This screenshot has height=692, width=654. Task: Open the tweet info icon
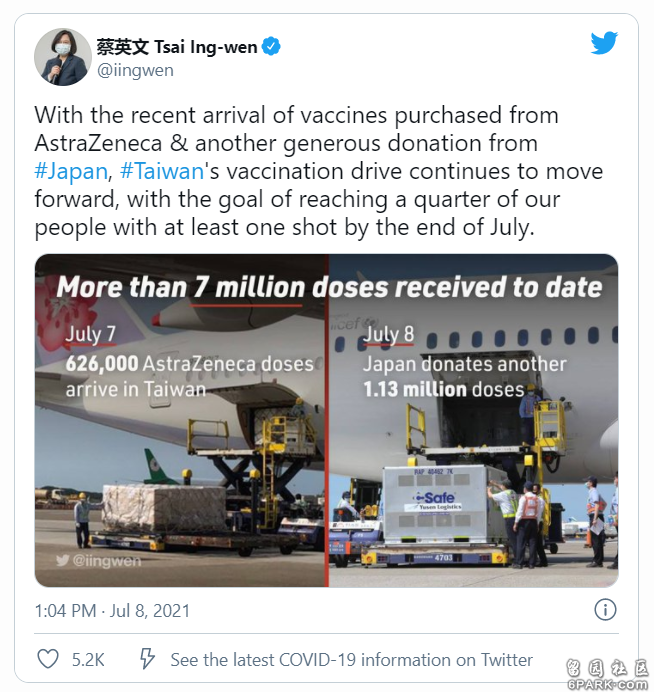pos(605,610)
